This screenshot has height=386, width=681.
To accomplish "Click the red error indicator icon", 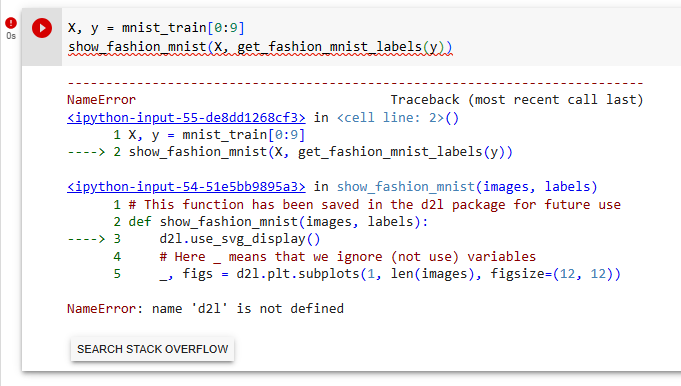I will (11, 23).
